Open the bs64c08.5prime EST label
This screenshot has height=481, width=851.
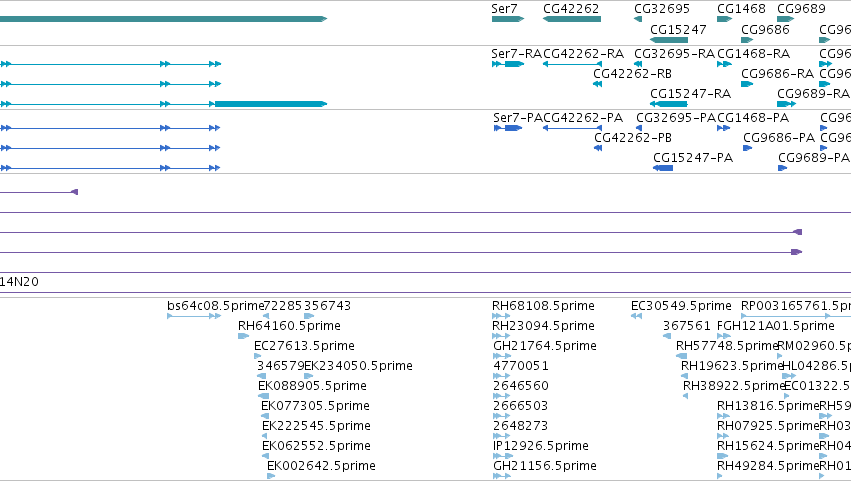[x=215, y=306]
